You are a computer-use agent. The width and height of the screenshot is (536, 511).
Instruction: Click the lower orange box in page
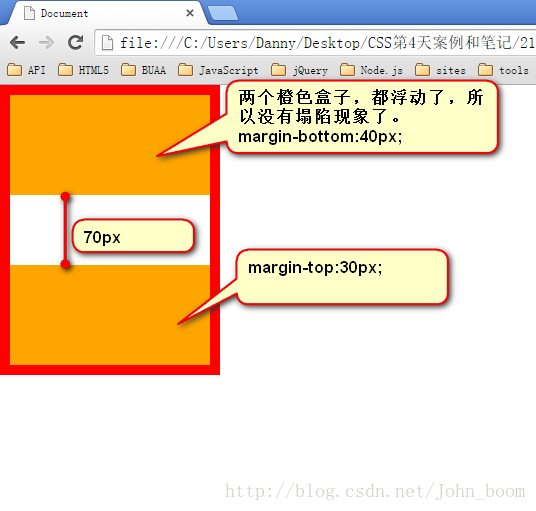[x=110, y=315]
